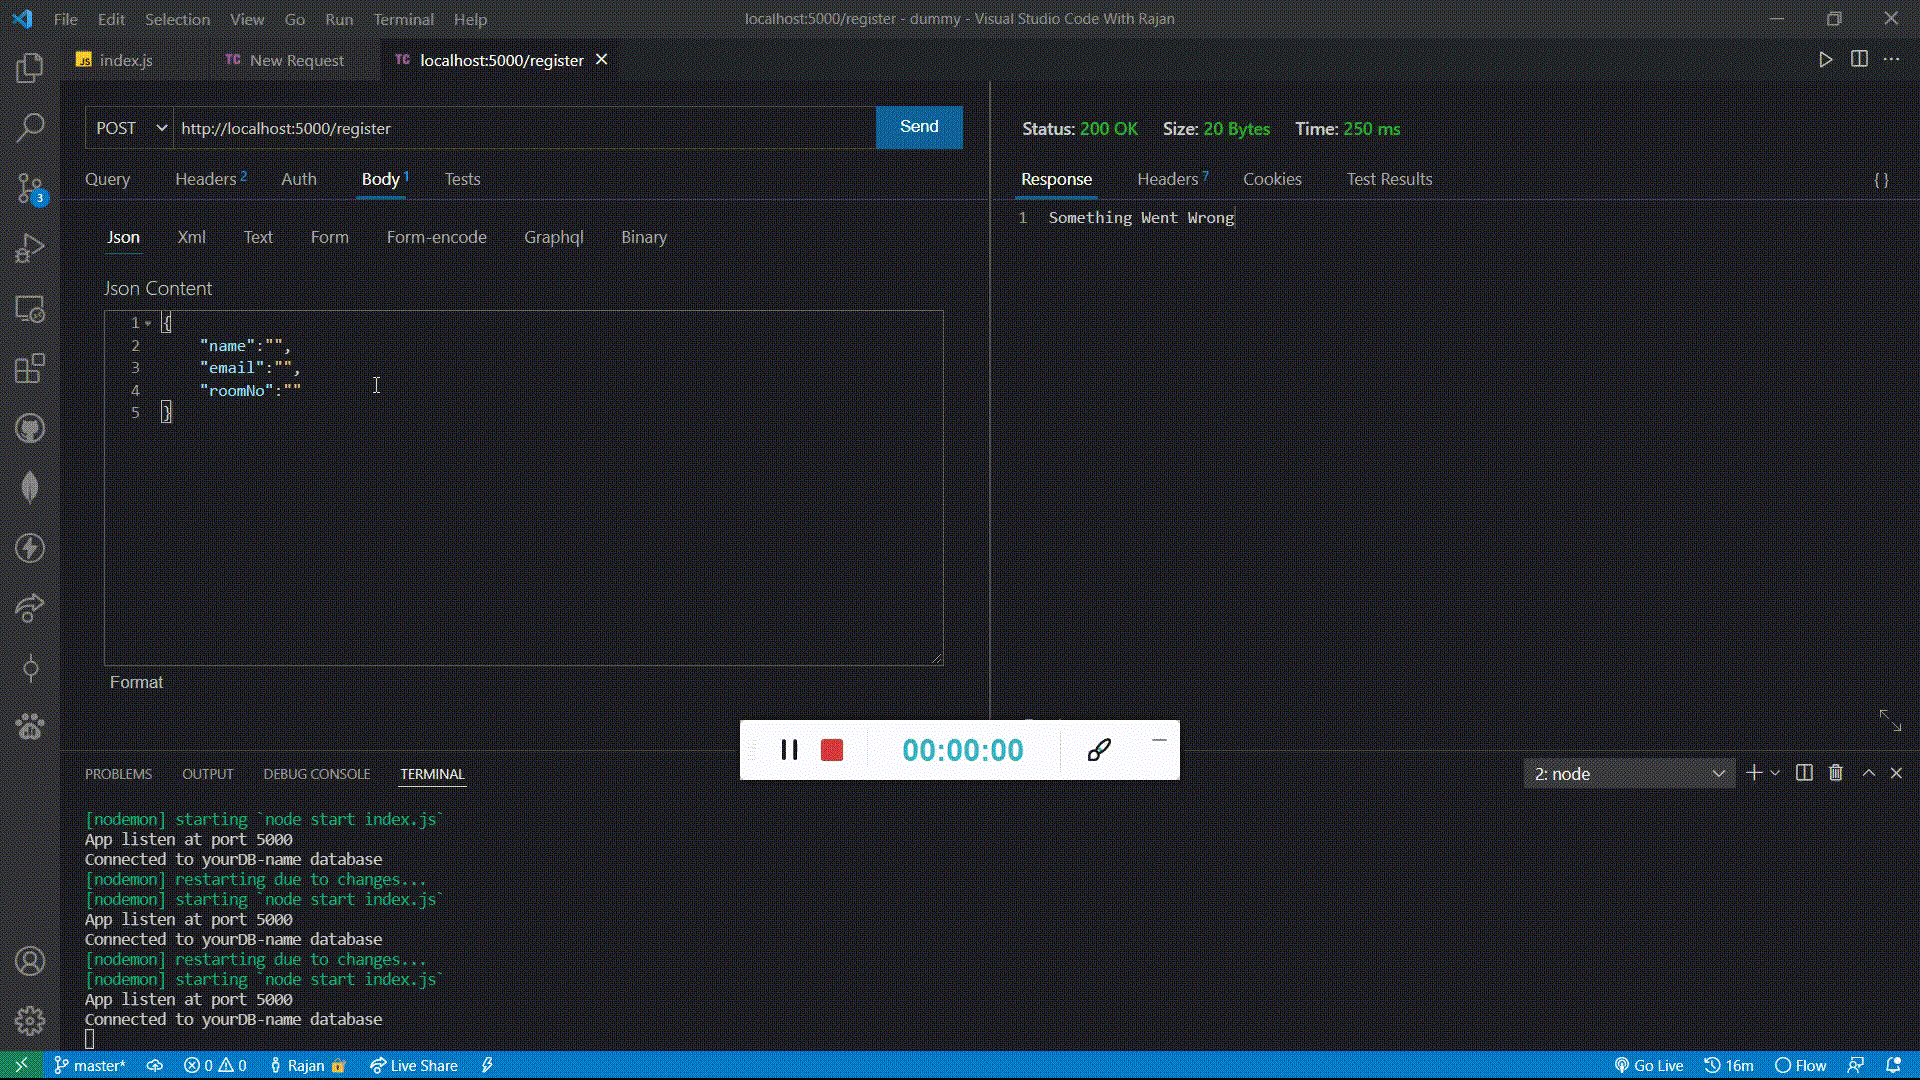Open the recorder pen annotation tool
Image resolution: width=1920 pixels, height=1080 pixels.
click(1099, 750)
